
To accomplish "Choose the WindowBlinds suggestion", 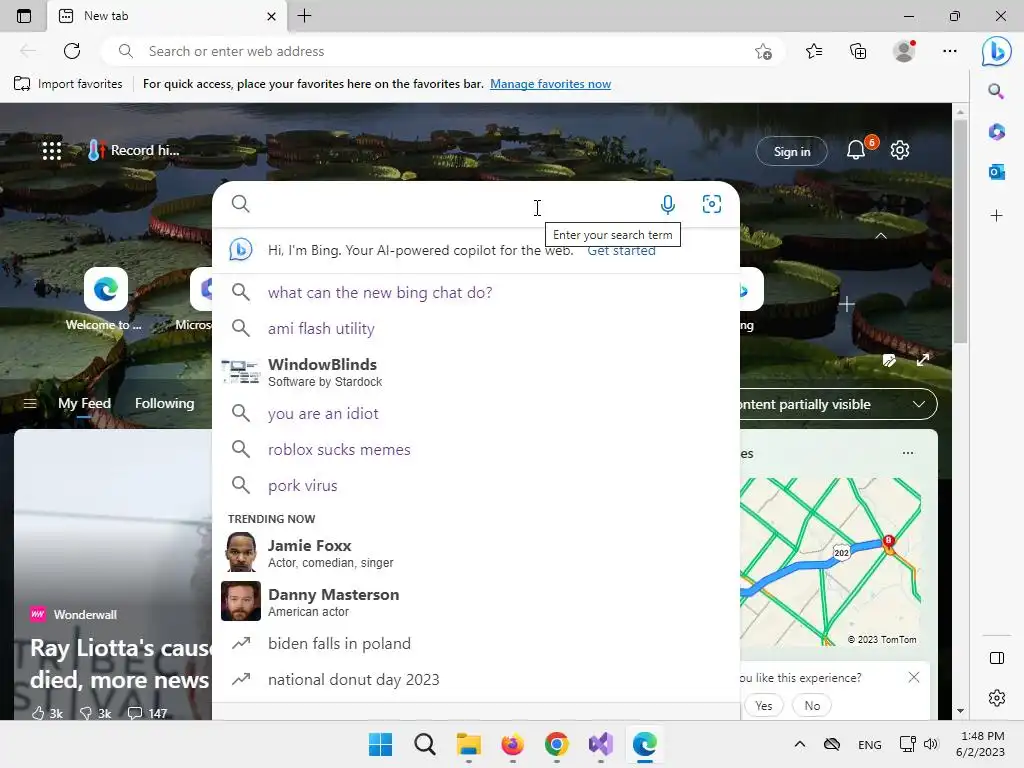I will click(x=476, y=372).
